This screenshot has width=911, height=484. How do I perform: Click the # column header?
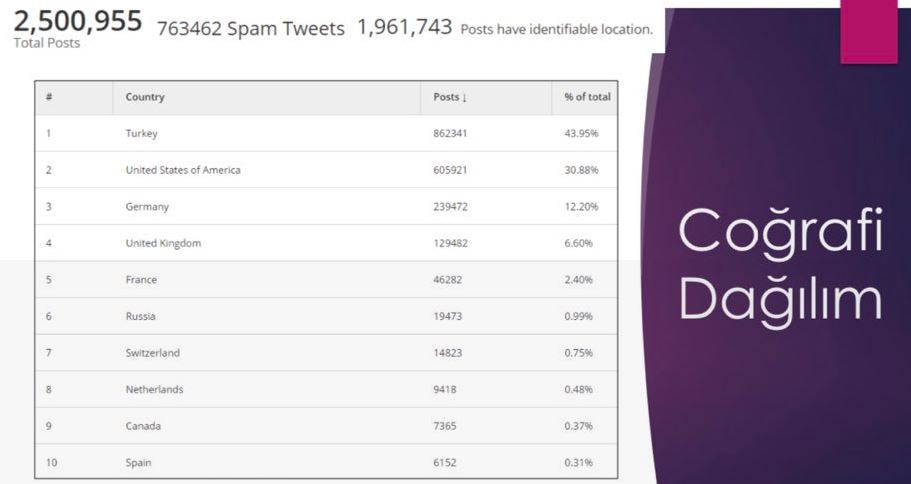49,97
